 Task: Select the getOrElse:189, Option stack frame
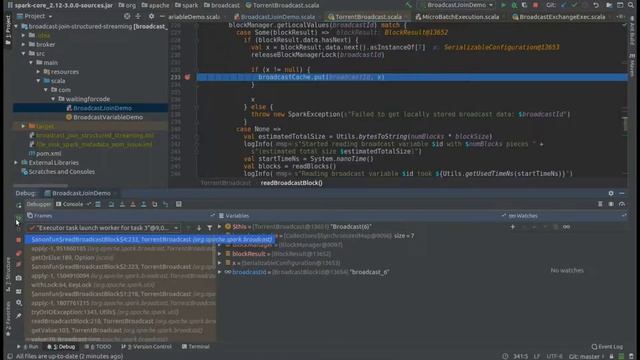pos(120,258)
